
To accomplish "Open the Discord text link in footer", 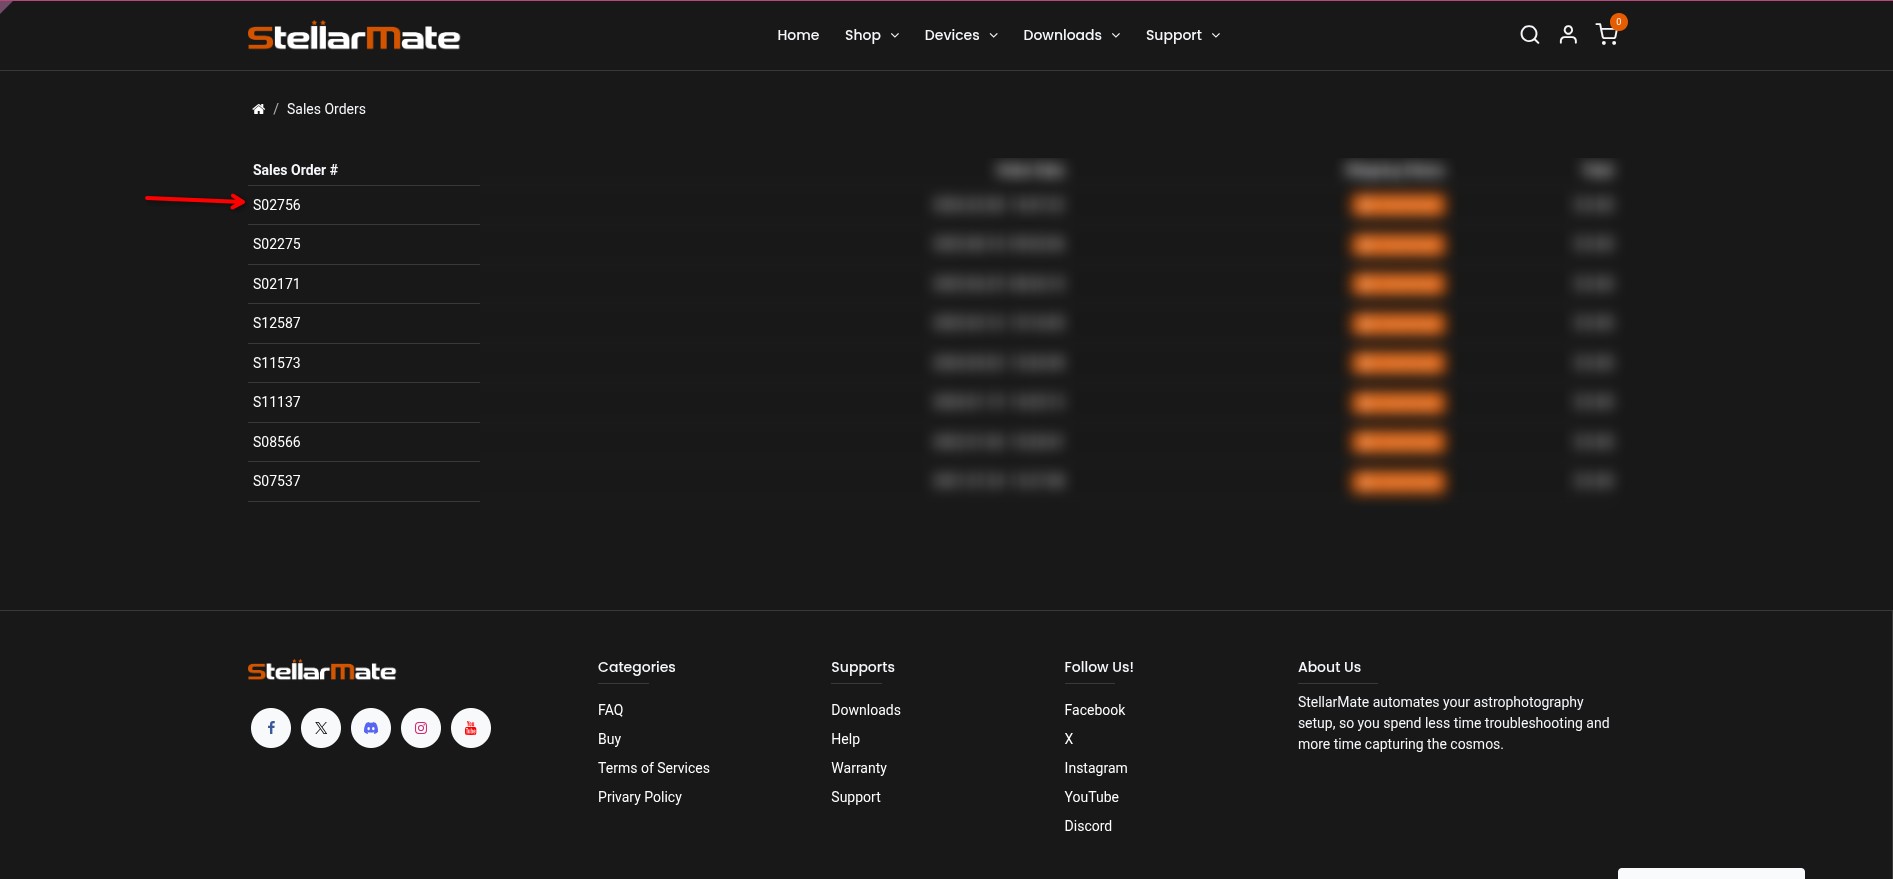I will (1088, 826).
